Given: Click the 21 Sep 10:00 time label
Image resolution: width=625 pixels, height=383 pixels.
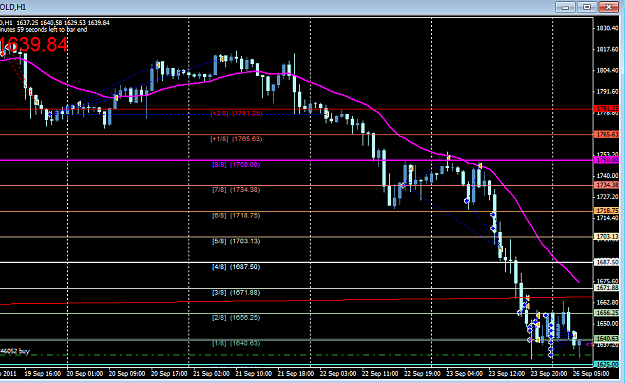Looking at the screenshot, I should point(254,374).
